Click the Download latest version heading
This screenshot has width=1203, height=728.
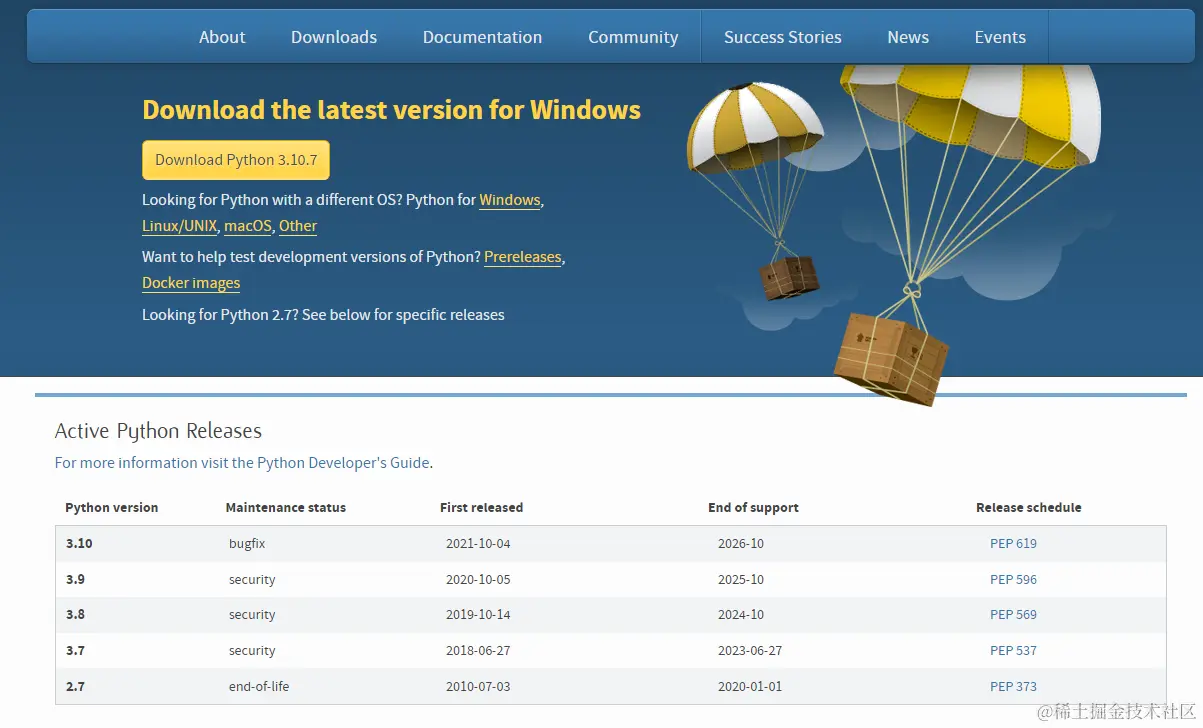pyautogui.click(x=391, y=110)
